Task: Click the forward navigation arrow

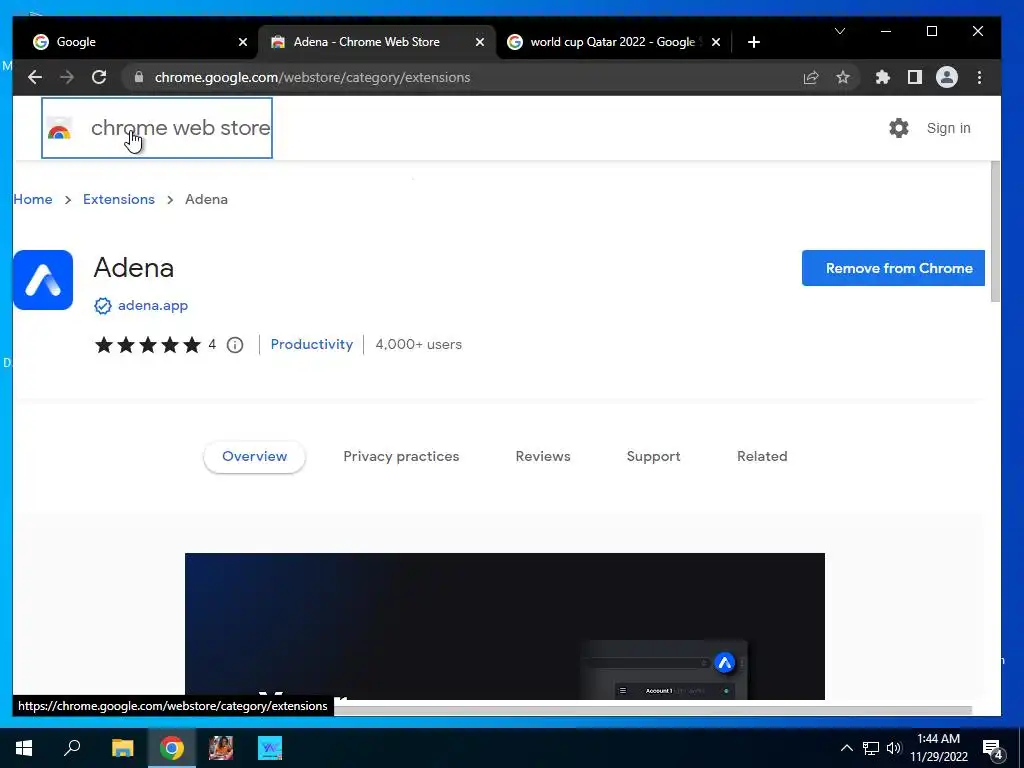Action: coord(67,77)
